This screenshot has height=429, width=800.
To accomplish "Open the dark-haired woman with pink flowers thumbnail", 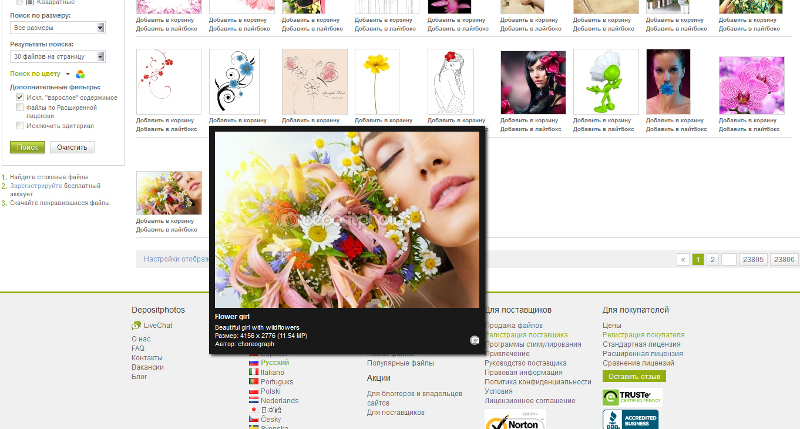I will [533, 82].
